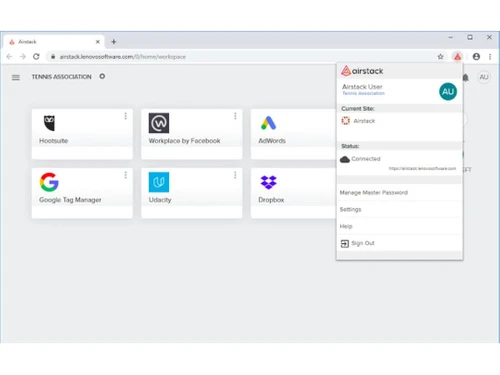Click the Tennis Association link under Airstack User
This screenshot has height=375, width=500.
coord(363,93)
